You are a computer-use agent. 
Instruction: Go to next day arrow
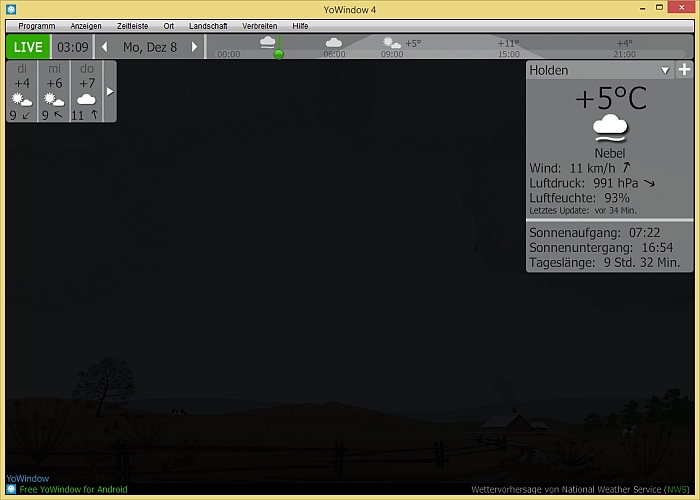click(194, 47)
